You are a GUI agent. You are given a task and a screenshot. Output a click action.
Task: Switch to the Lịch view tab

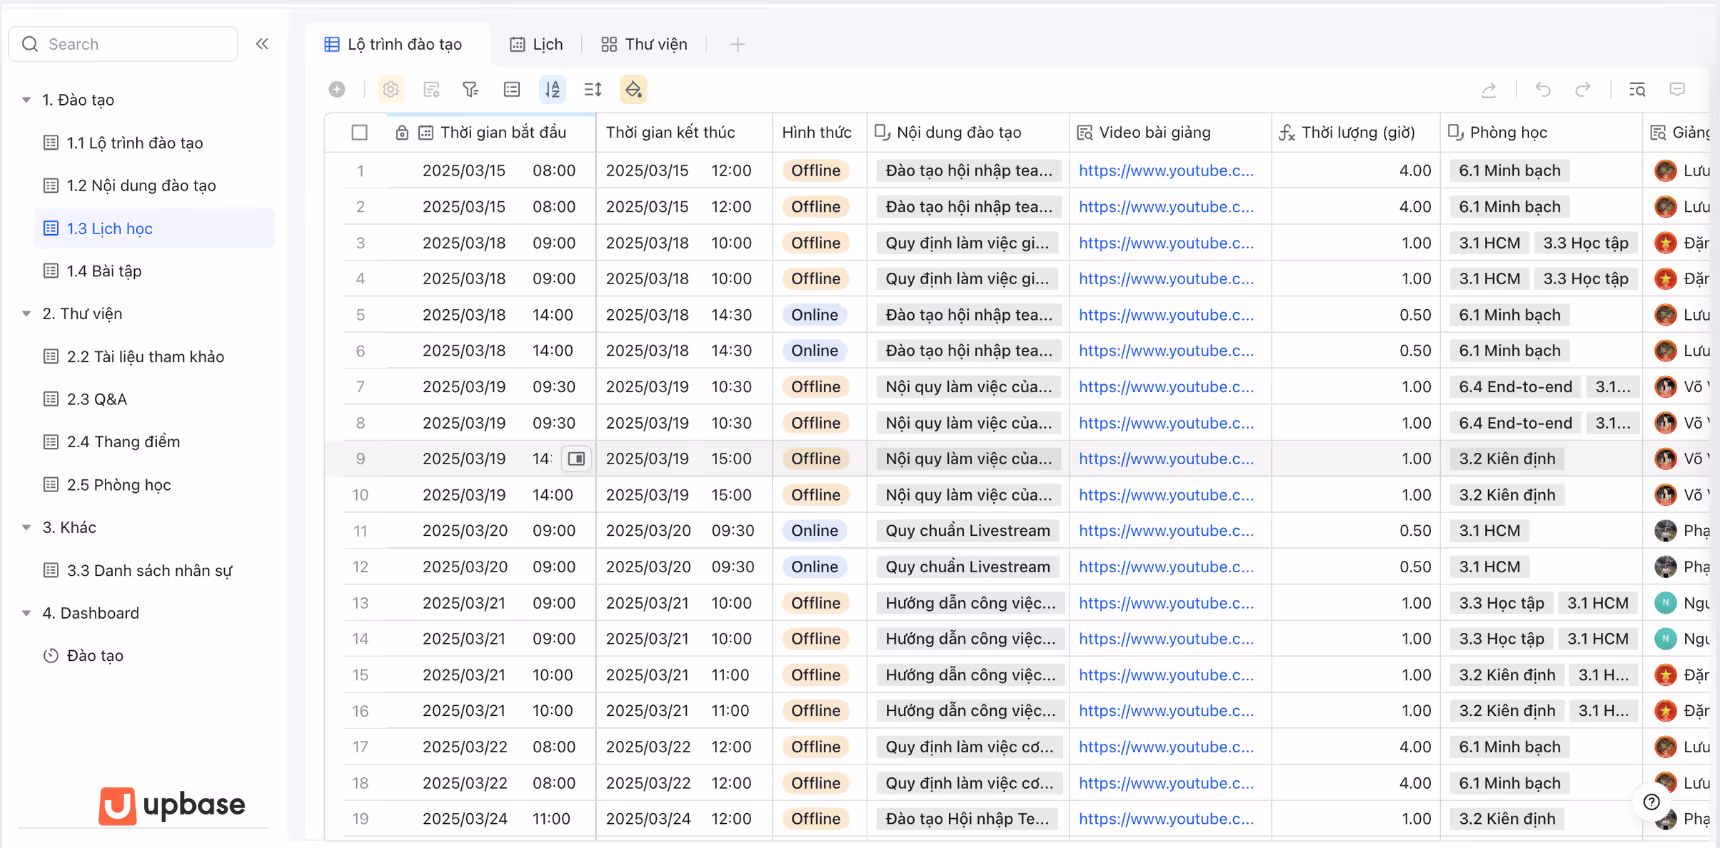537,44
